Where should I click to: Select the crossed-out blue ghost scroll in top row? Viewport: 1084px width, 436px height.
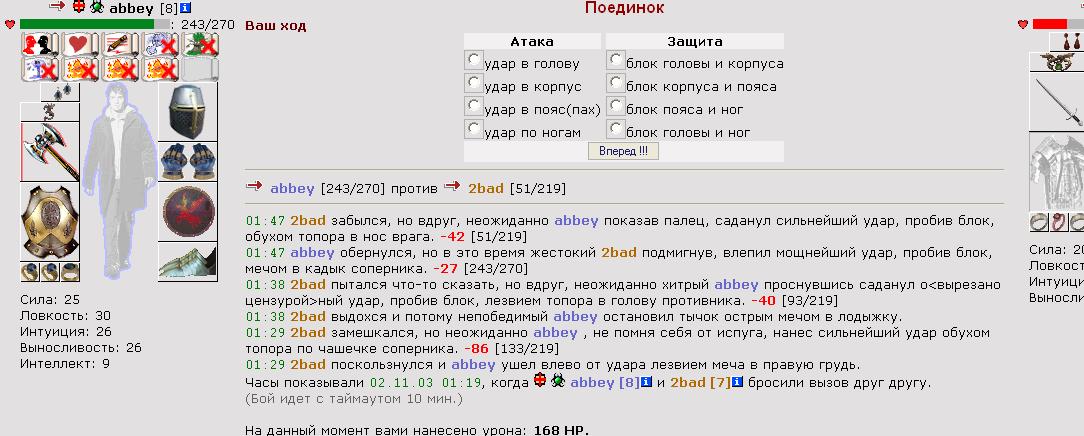click(x=160, y=45)
